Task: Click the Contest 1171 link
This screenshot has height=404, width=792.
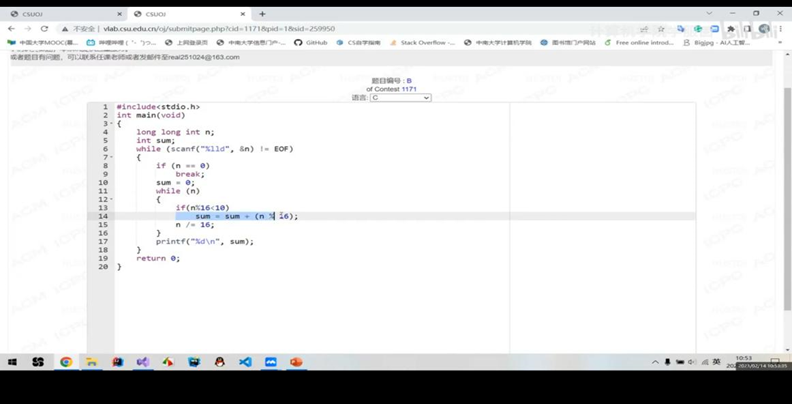Action: (409, 89)
